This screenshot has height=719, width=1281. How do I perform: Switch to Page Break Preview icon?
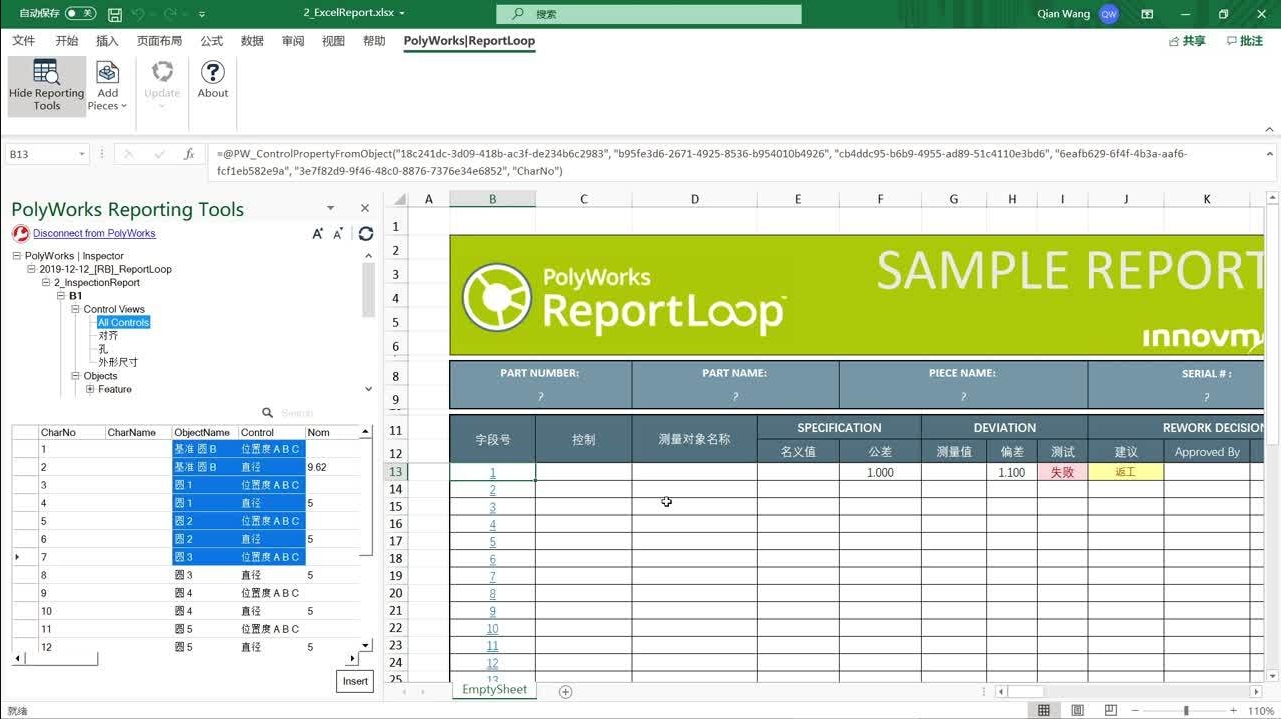[x=1111, y=710]
